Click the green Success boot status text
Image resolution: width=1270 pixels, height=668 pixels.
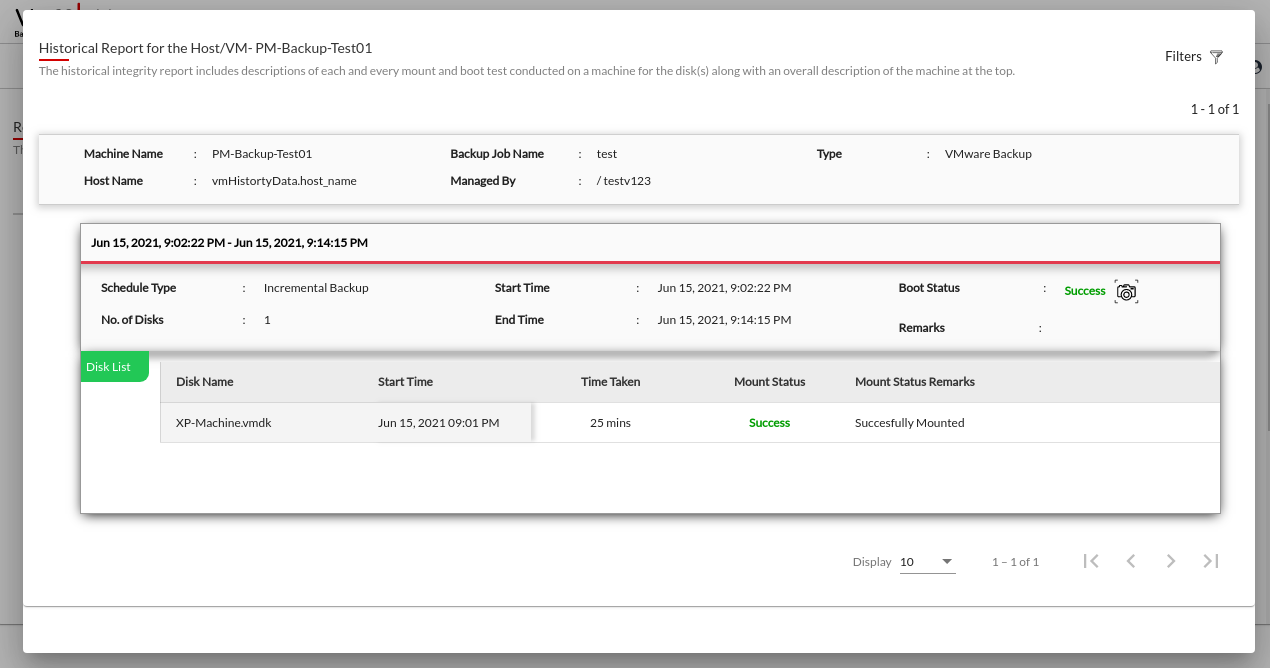pyautogui.click(x=1084, y=291)
